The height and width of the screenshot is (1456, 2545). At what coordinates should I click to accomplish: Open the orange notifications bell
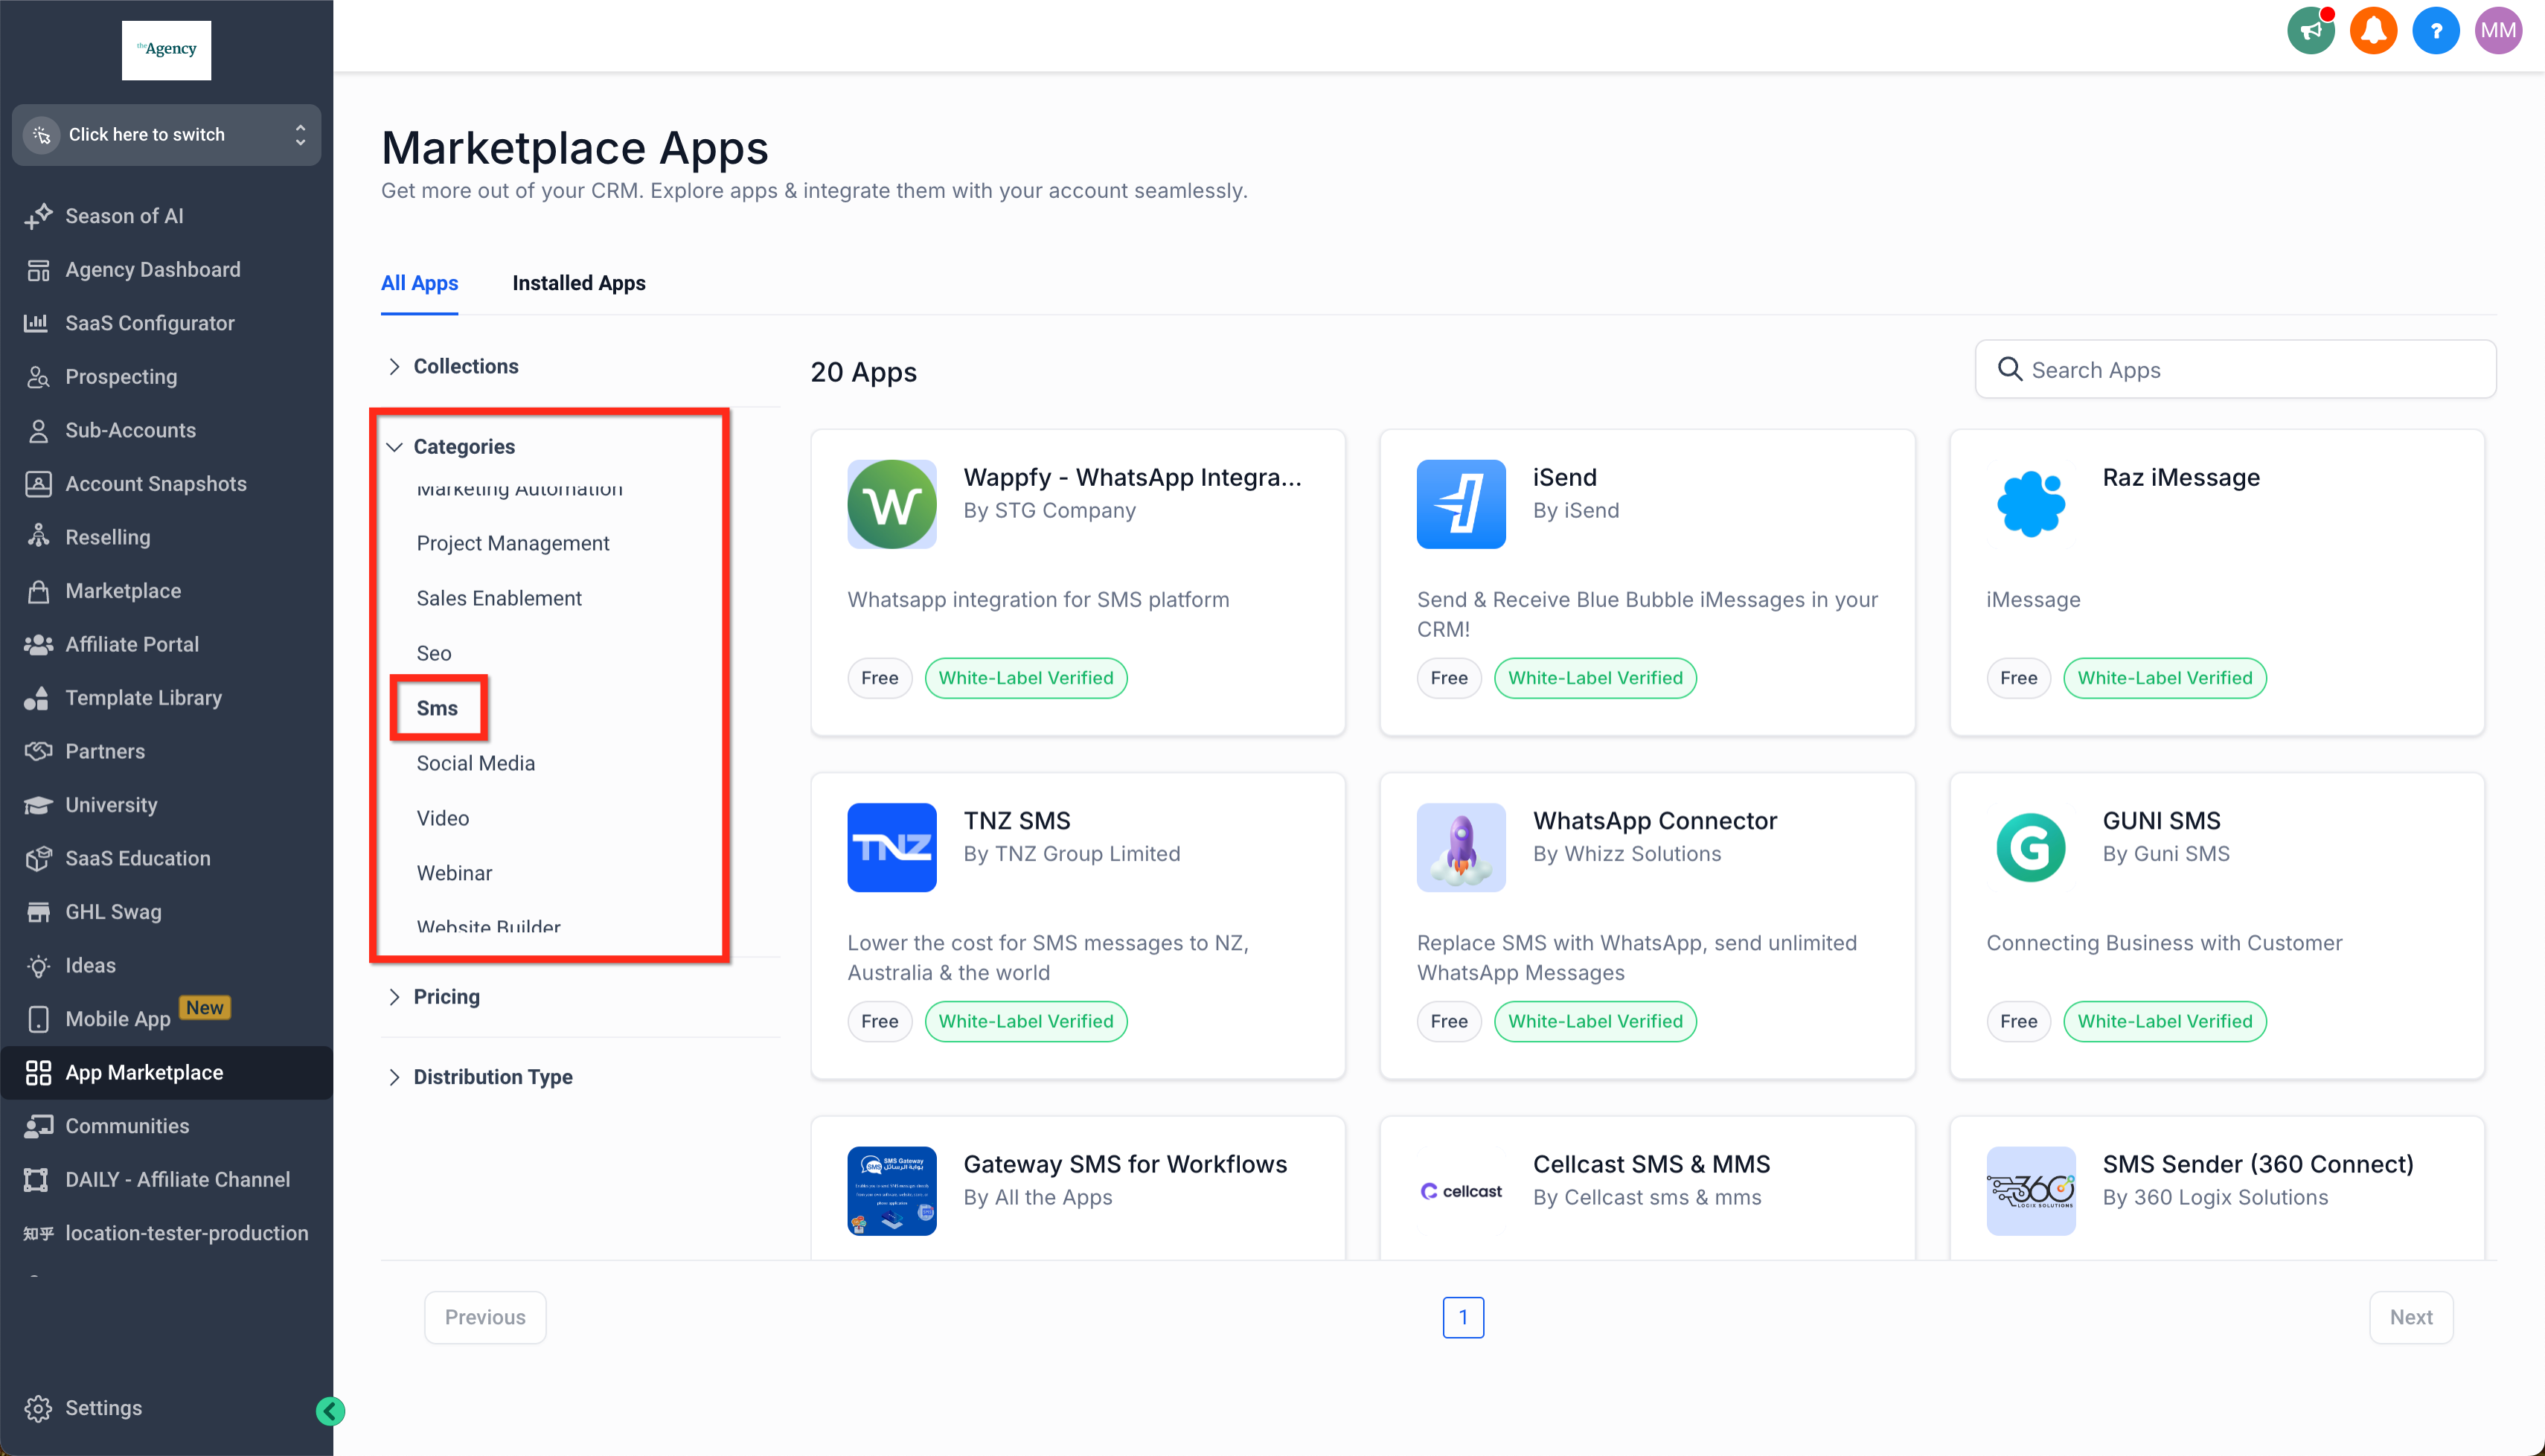[2373, 31]
